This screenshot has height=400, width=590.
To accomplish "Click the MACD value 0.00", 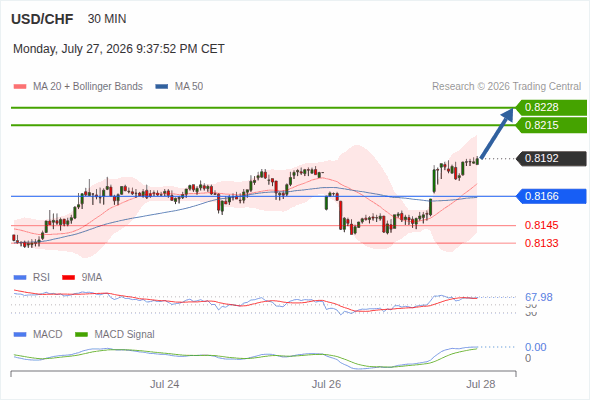I will [535, 347].
